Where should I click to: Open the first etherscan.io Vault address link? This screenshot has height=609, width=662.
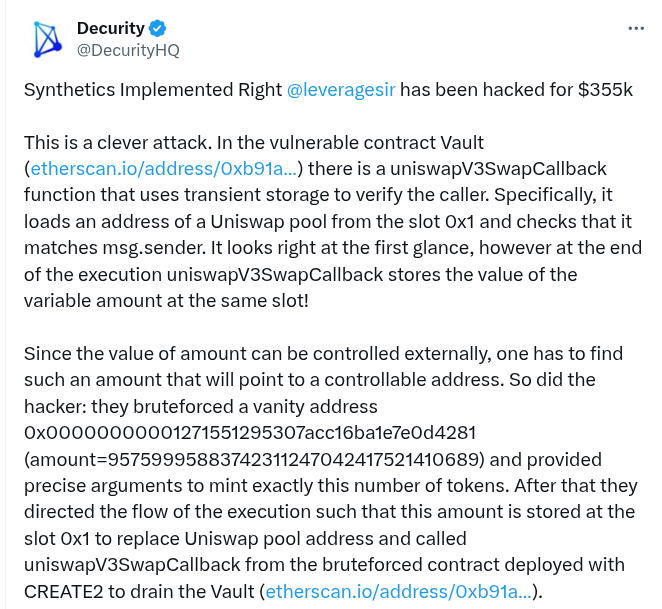[x=164, y=169]
